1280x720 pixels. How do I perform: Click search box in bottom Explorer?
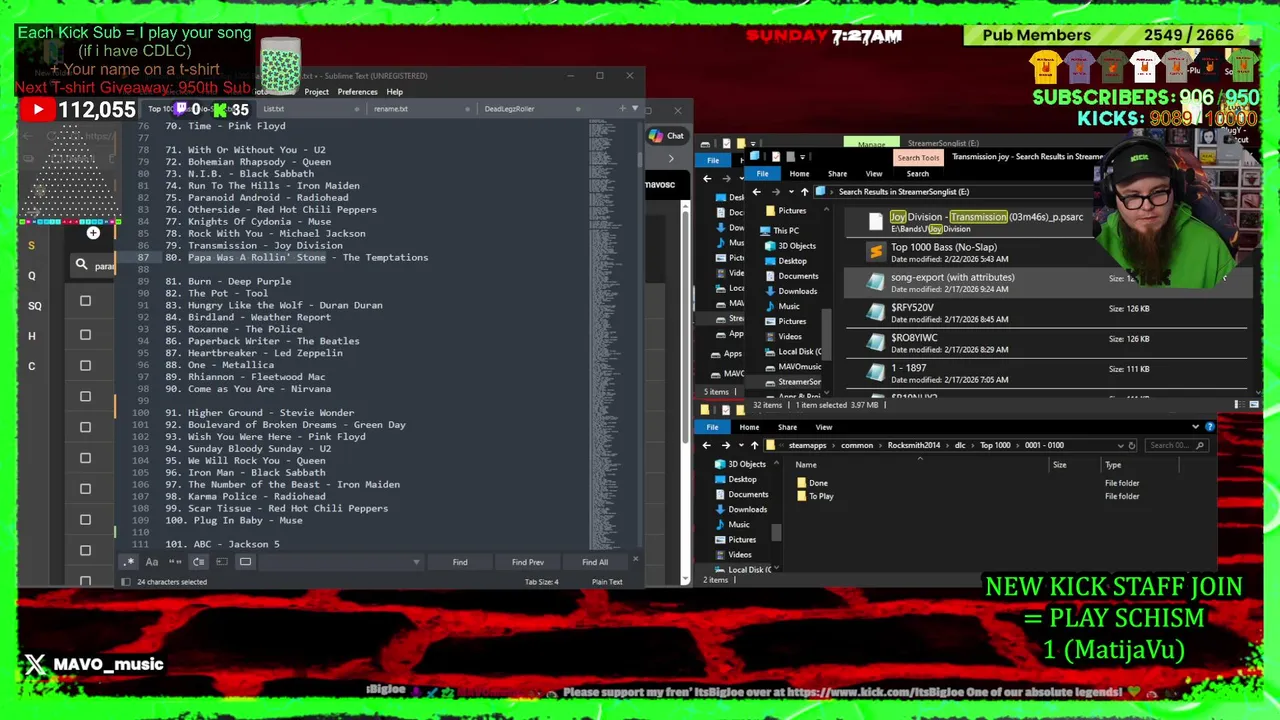(x=1176, y=445)
